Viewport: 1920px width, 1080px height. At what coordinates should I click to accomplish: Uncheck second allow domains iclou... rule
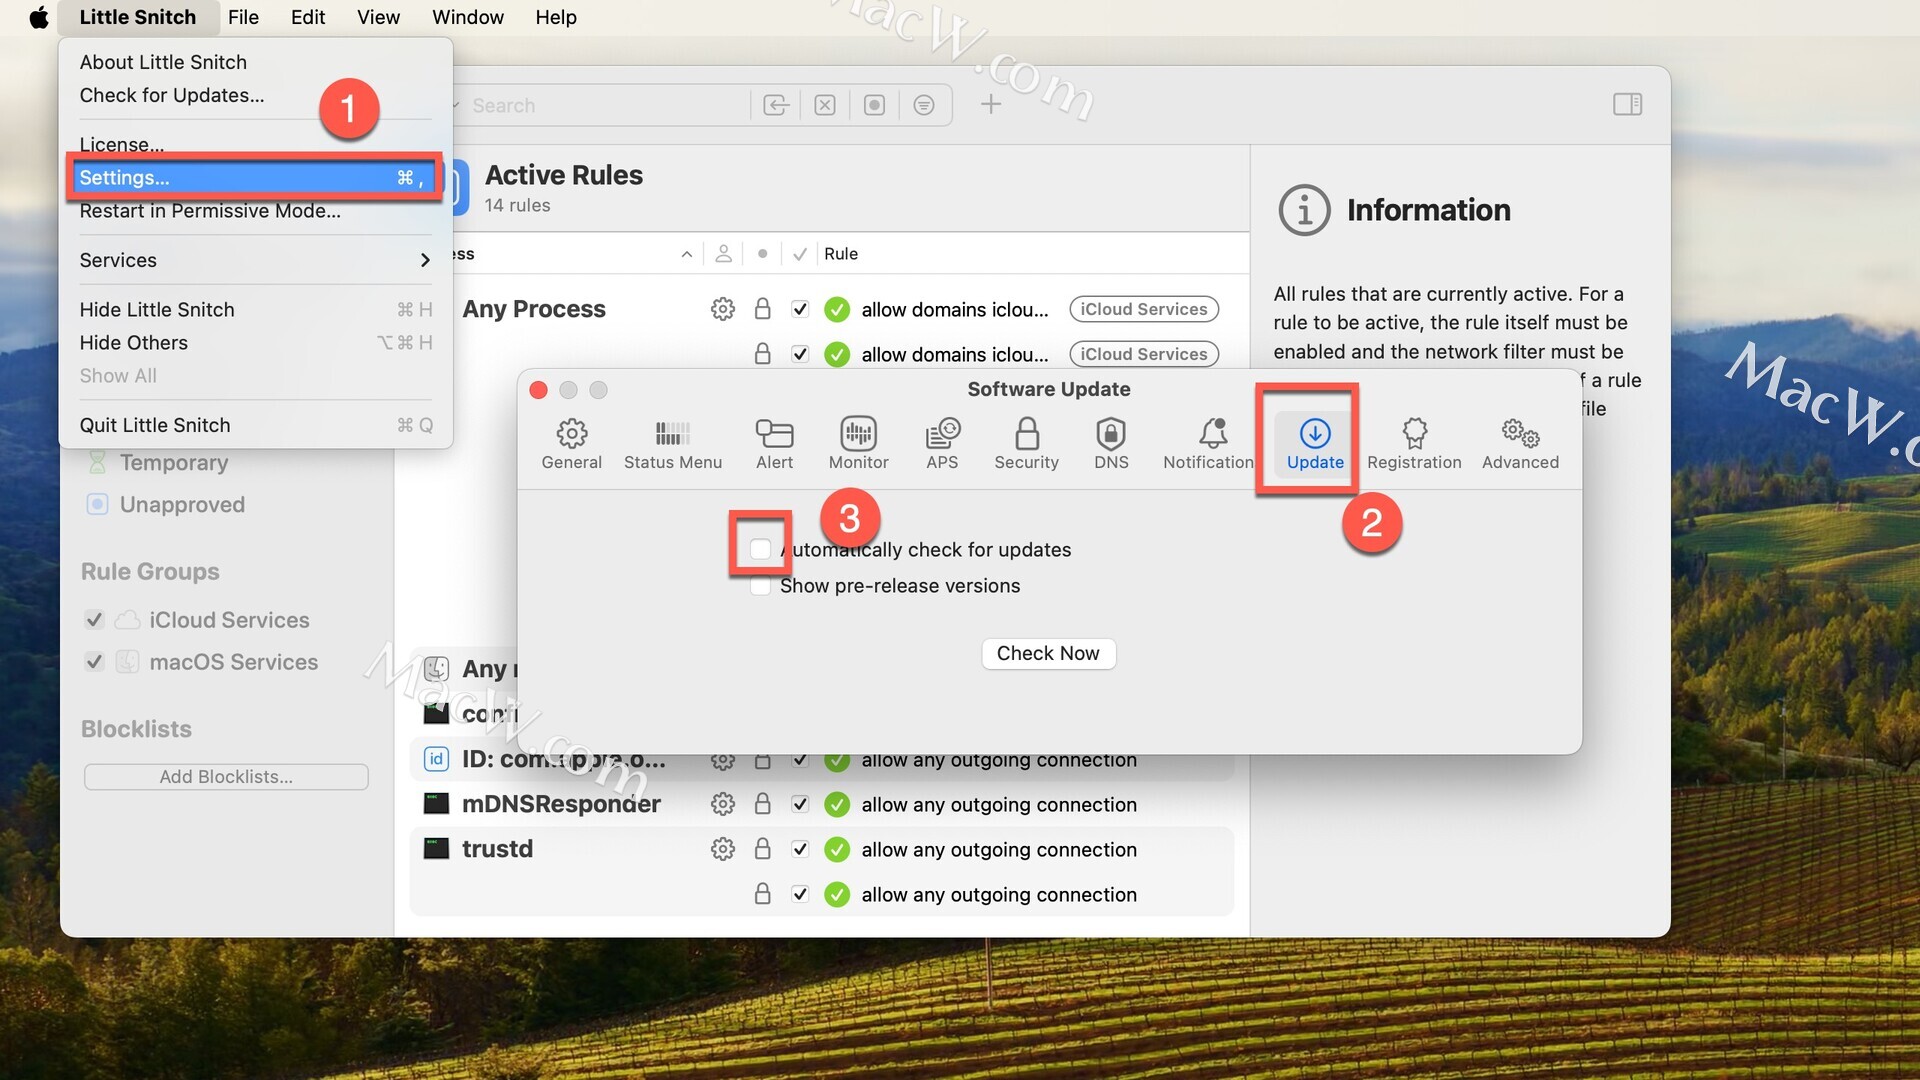point(800,354)
